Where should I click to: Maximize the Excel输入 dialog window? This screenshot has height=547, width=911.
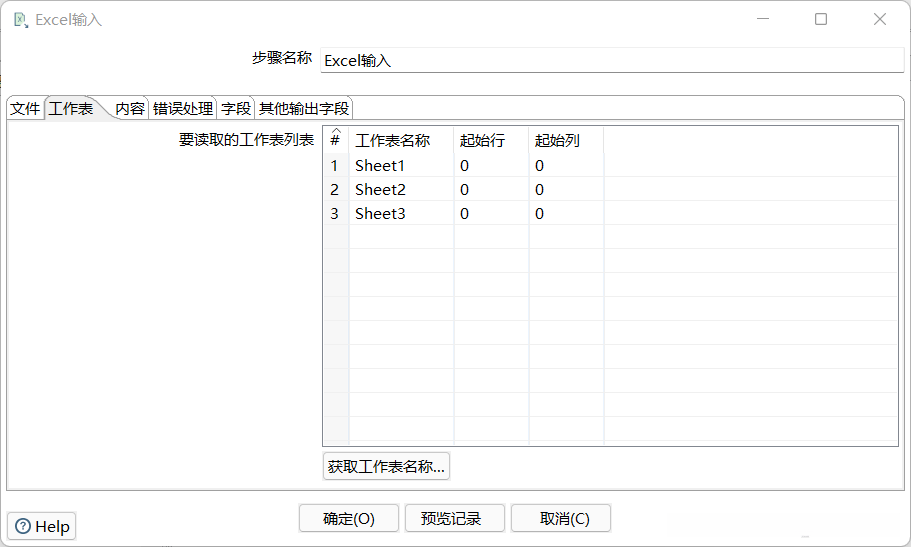tap(821, 19)
